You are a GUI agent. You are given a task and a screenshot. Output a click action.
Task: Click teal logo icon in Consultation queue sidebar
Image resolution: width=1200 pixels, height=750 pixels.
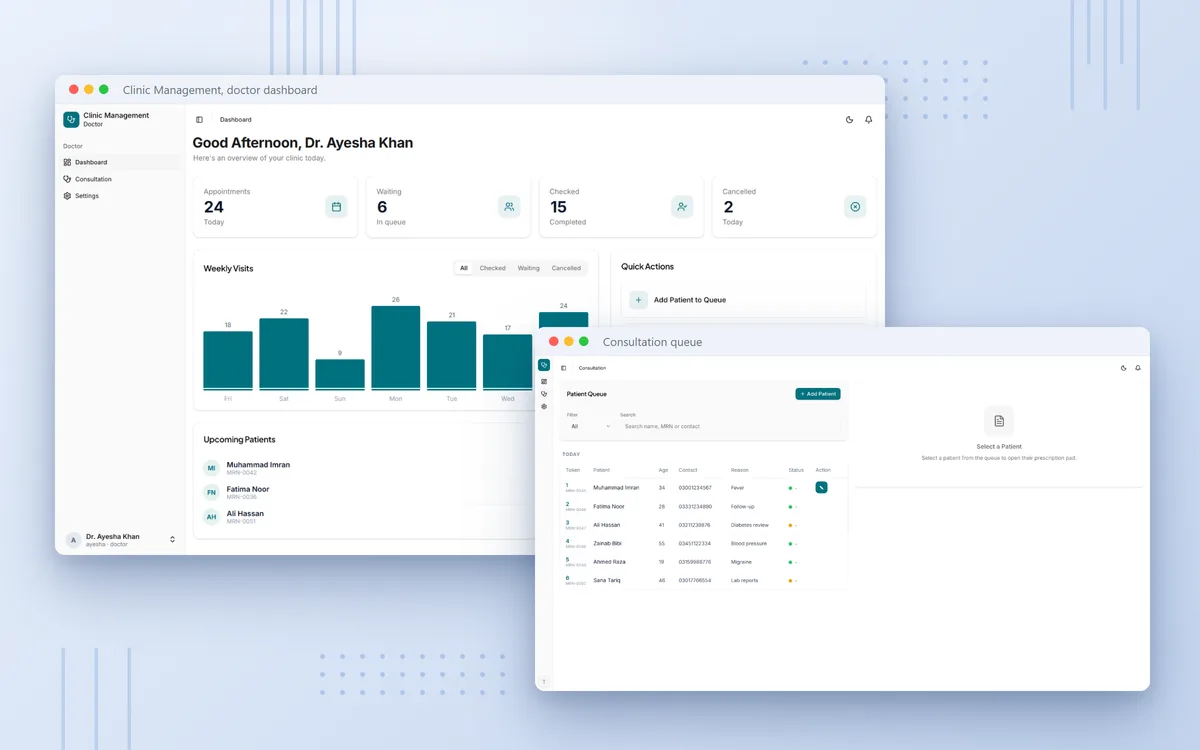(544, 365)
